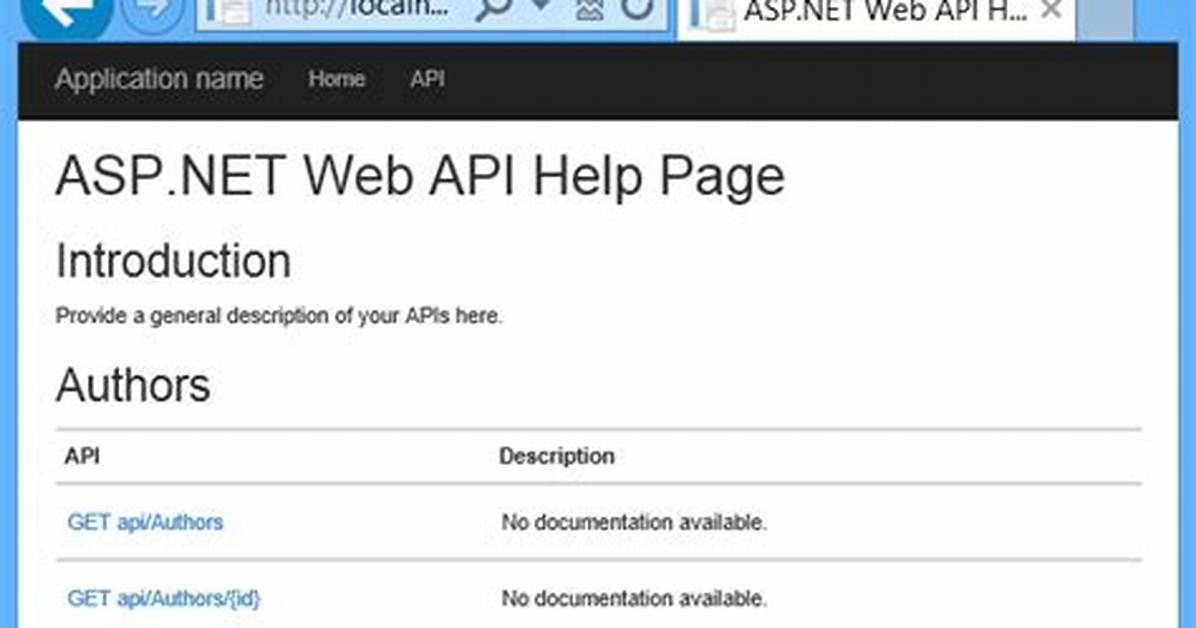Open the Home navigation item
The image size is (1196, 628).
(336, 79)
